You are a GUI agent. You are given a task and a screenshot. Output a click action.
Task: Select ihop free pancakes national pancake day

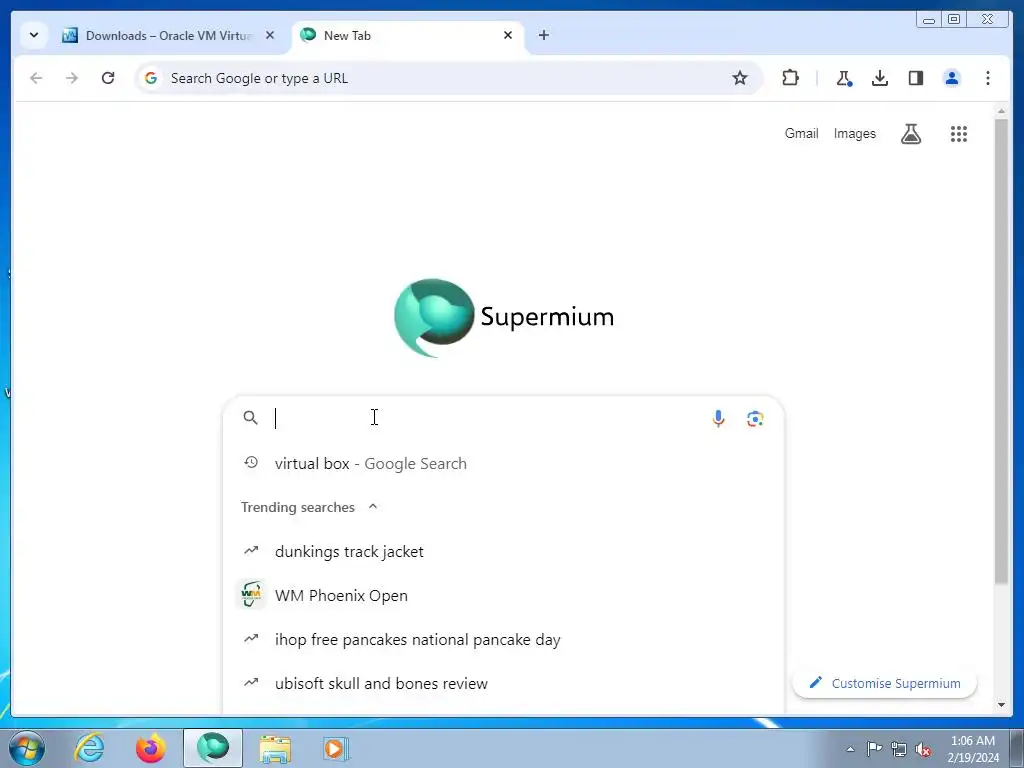pyautogui.click(x=503, y=639)
